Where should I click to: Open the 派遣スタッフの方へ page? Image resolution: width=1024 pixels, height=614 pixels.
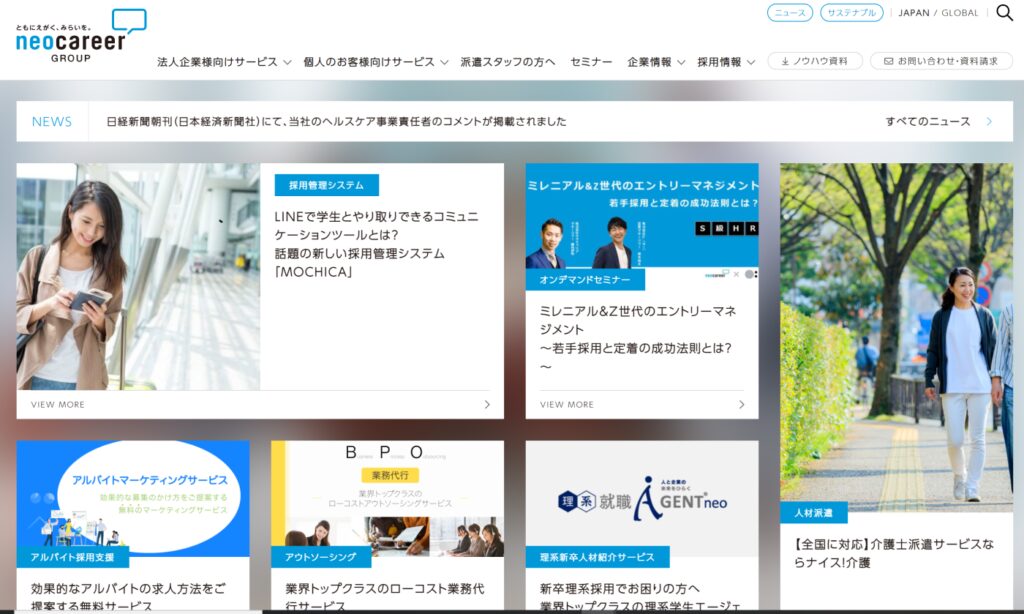[508, 62]
